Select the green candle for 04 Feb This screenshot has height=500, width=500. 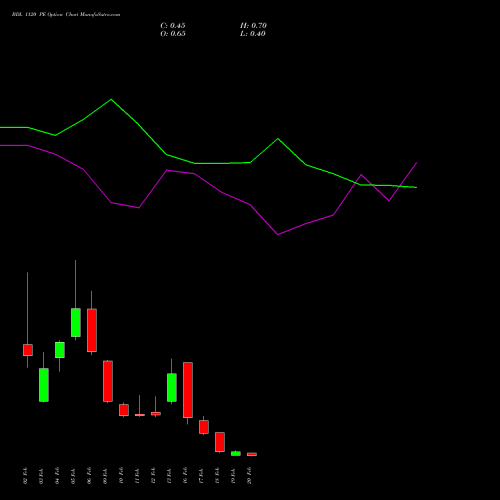(x=60, y=350)
